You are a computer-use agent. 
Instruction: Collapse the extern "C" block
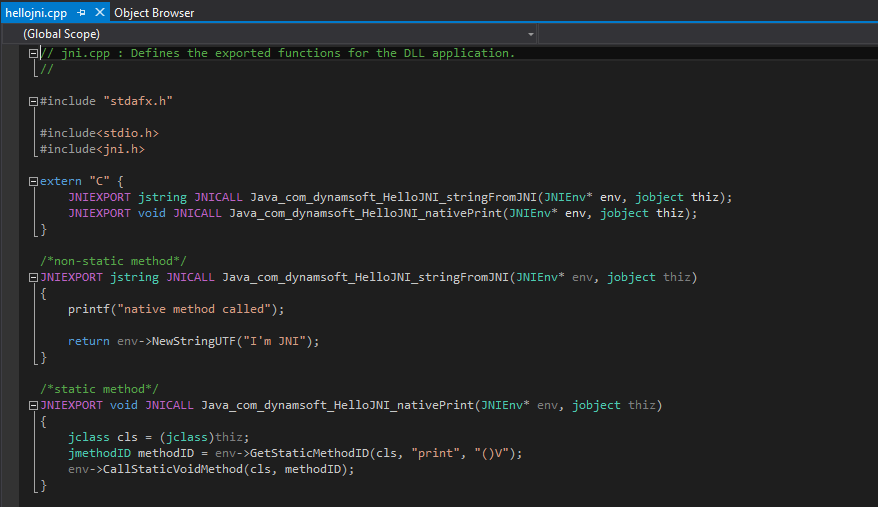(x=34, y=182)
